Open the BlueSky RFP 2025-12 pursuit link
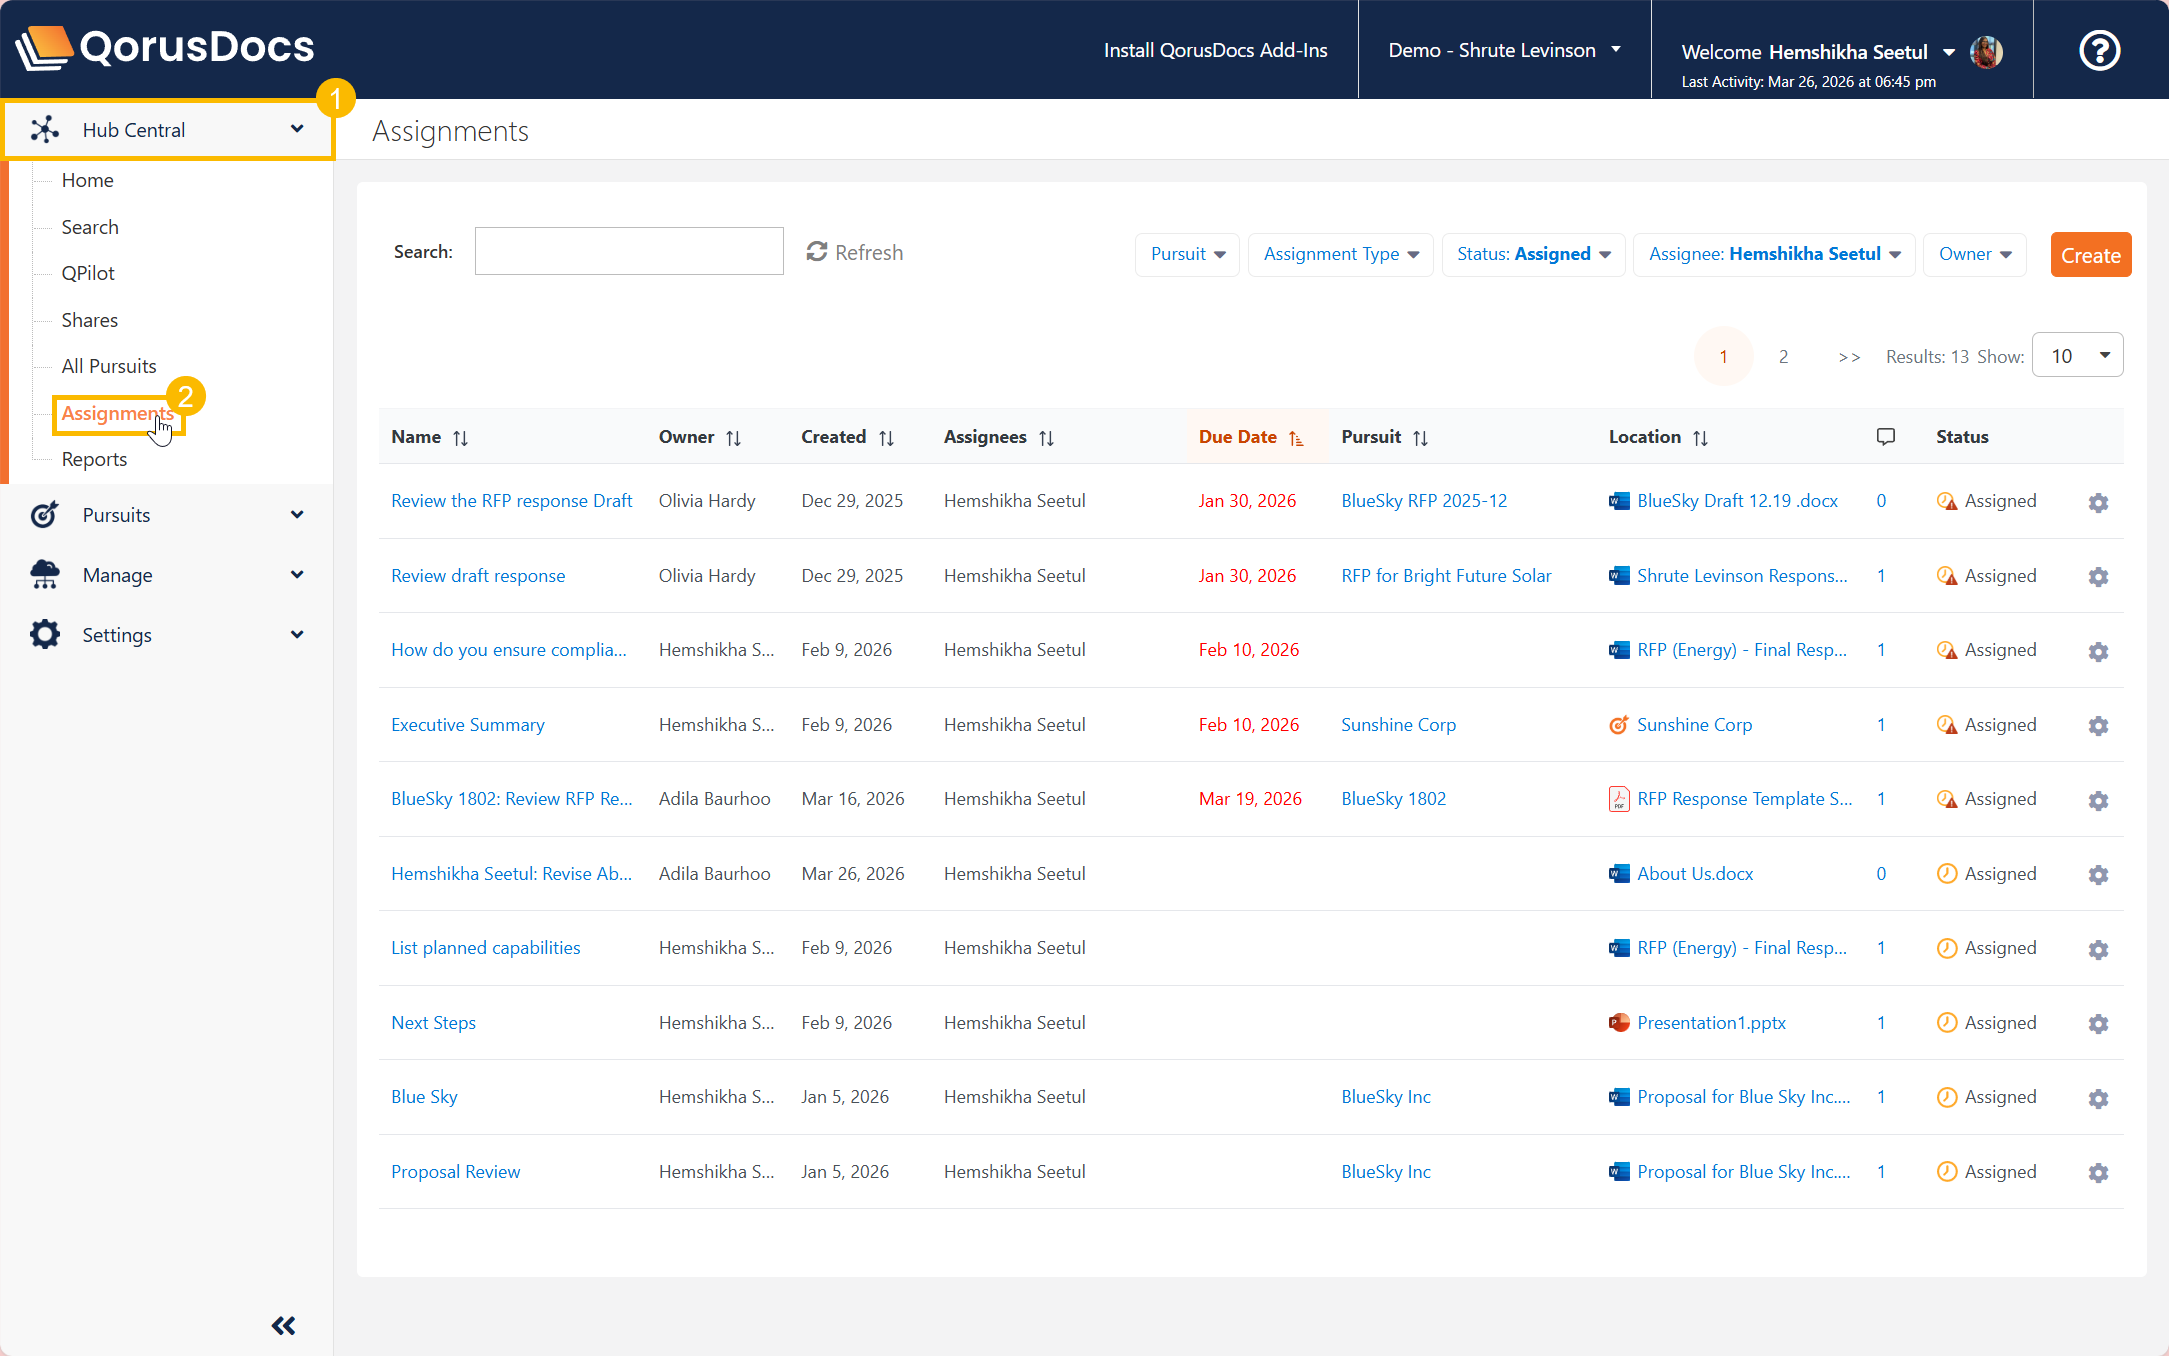Viewport: 2169px width, 1356px height. click(1423, 501)
